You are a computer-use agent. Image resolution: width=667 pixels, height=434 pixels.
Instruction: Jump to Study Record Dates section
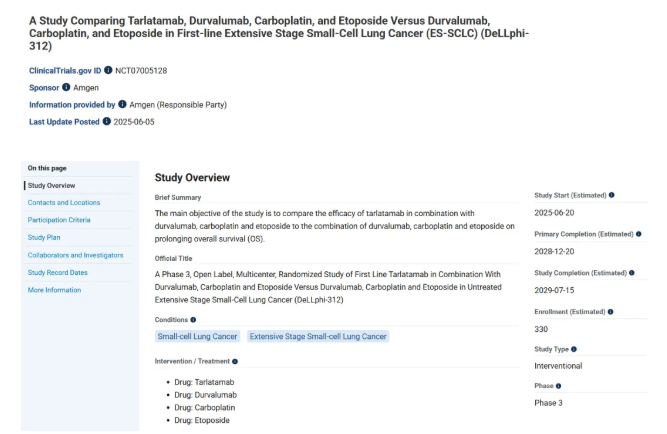coord(58,272)
